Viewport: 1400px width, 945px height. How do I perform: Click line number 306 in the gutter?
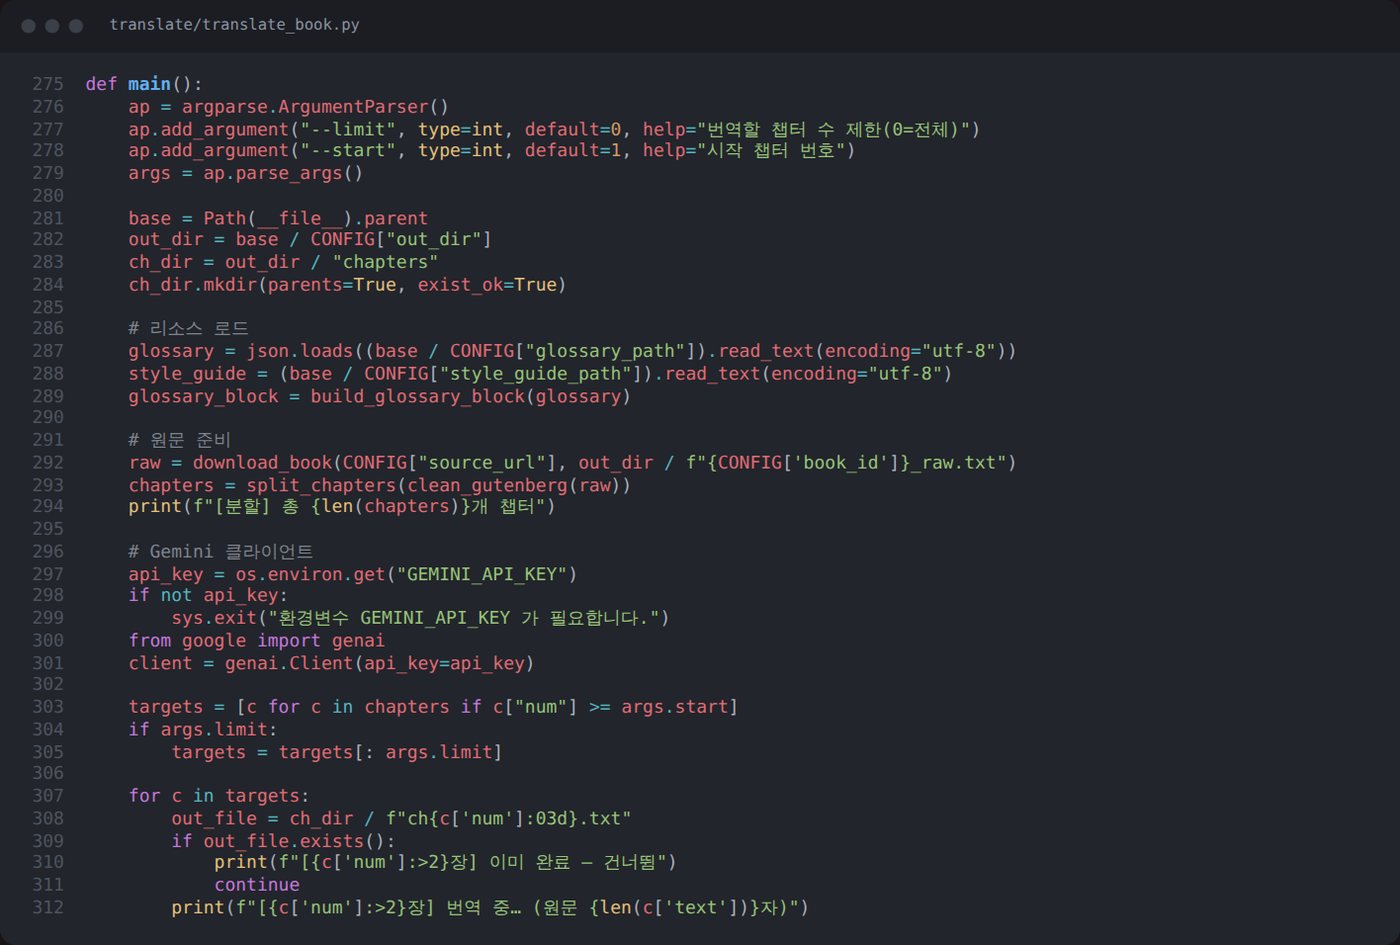(47, 773)
